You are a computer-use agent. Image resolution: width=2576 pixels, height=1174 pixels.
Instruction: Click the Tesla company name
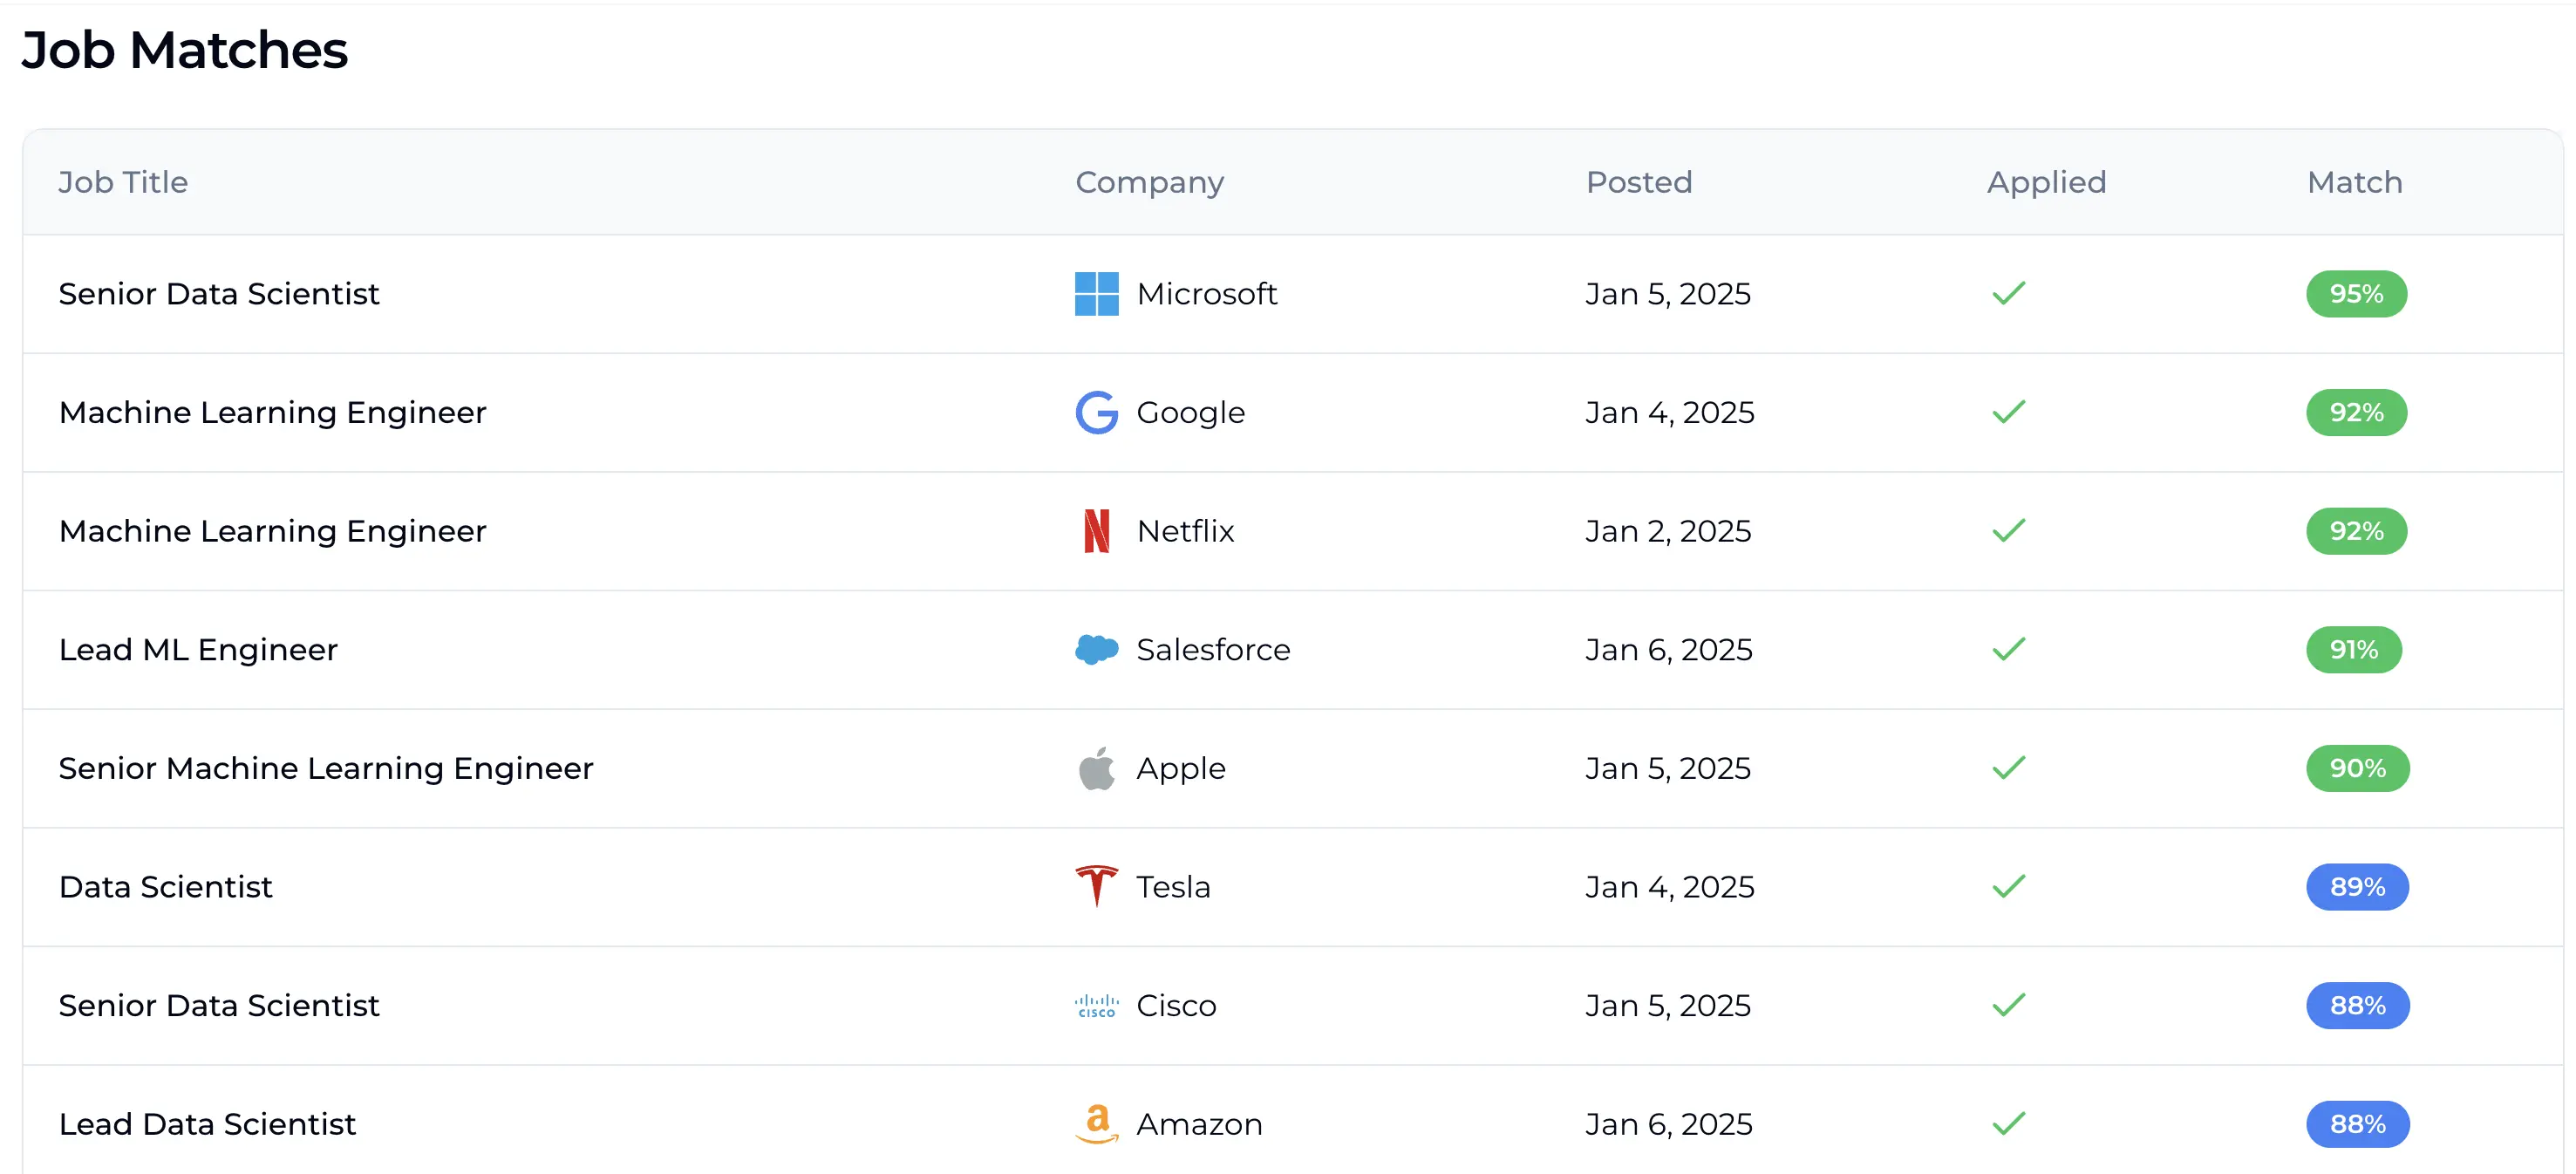coord(1173,886)
